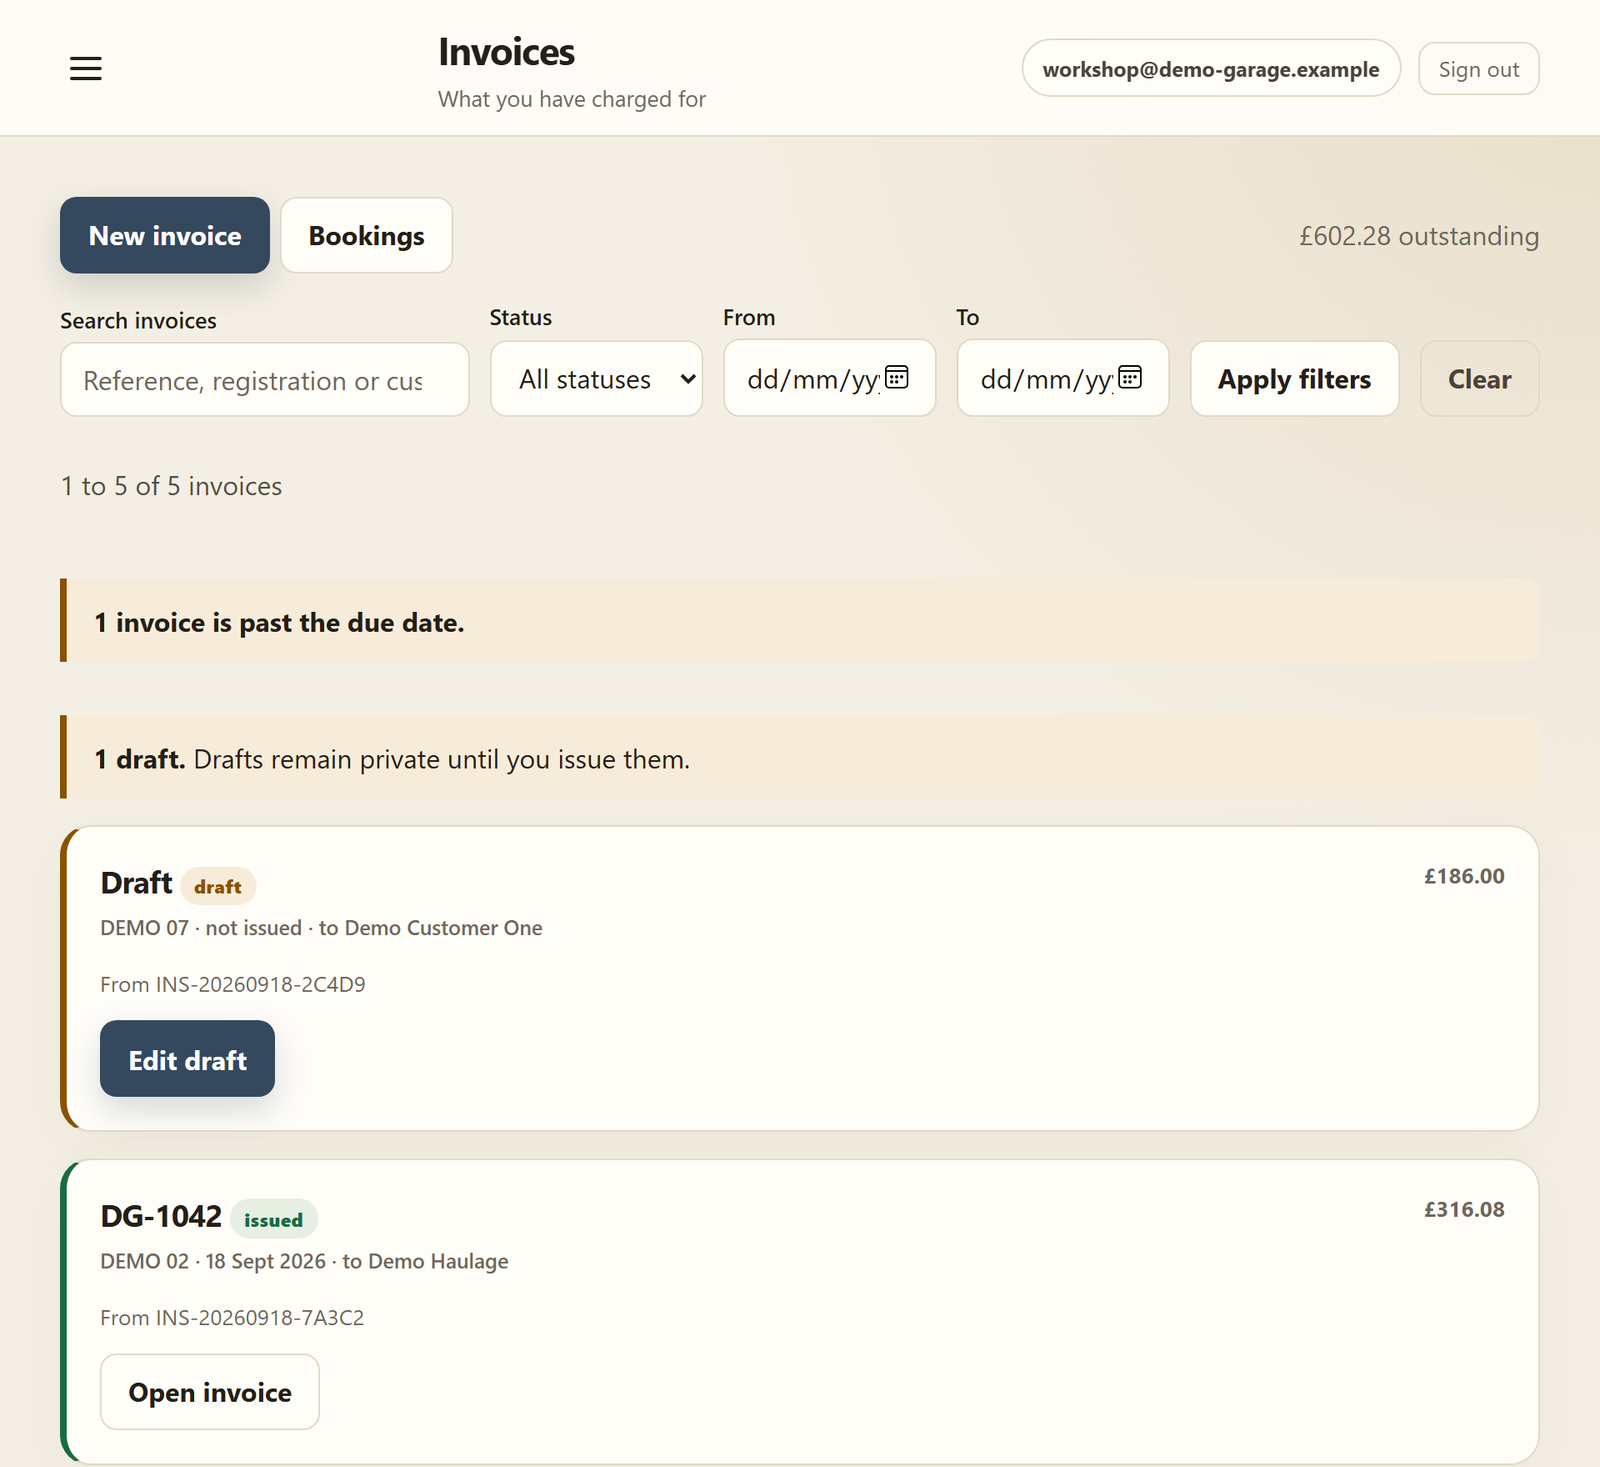The height and width of the screenshot is (1467, 1600).
Task: Open the To date calendar picker
Action: [x=1130, y=377]
